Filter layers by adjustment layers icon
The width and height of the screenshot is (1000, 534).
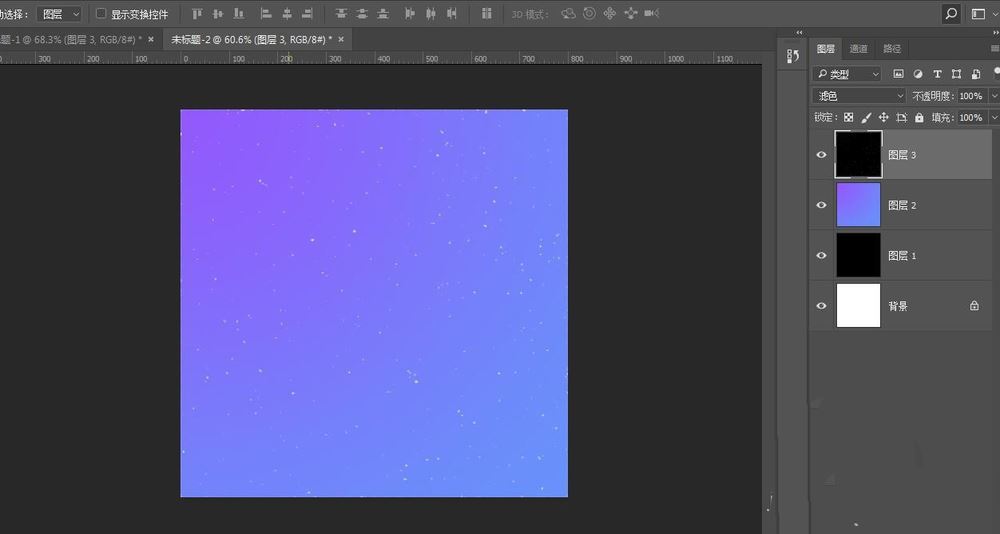coord(918,74)
